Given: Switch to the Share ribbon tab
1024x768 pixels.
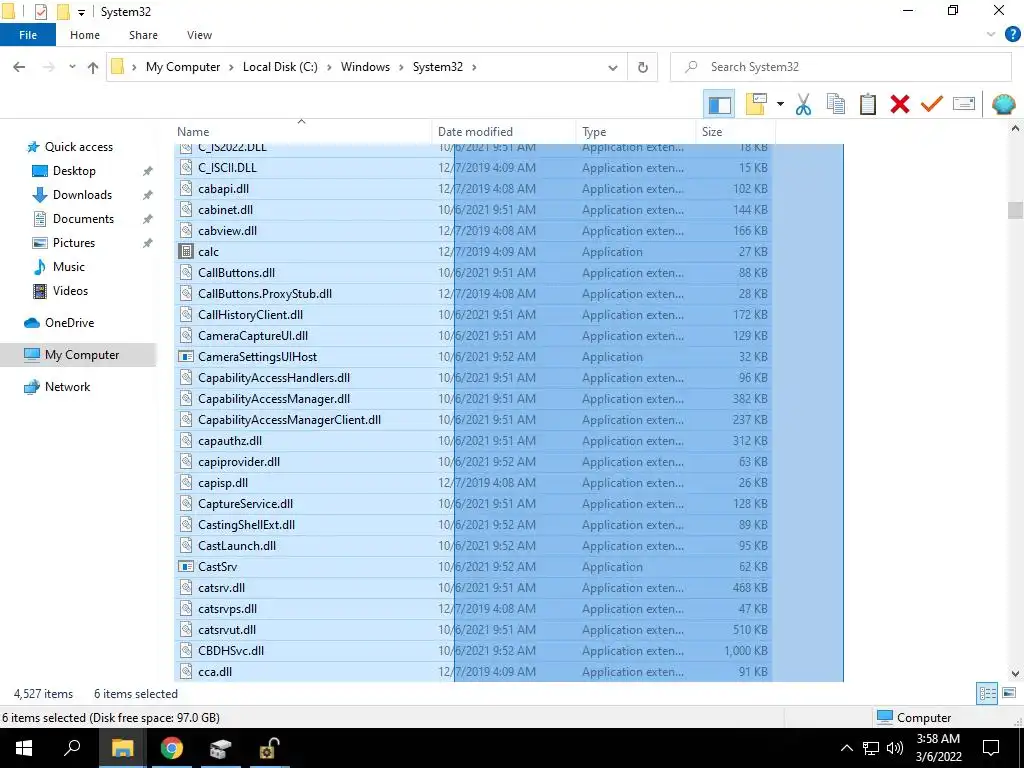Looking at the screenshot, I should pyautogui.click(x=143, y=35).
